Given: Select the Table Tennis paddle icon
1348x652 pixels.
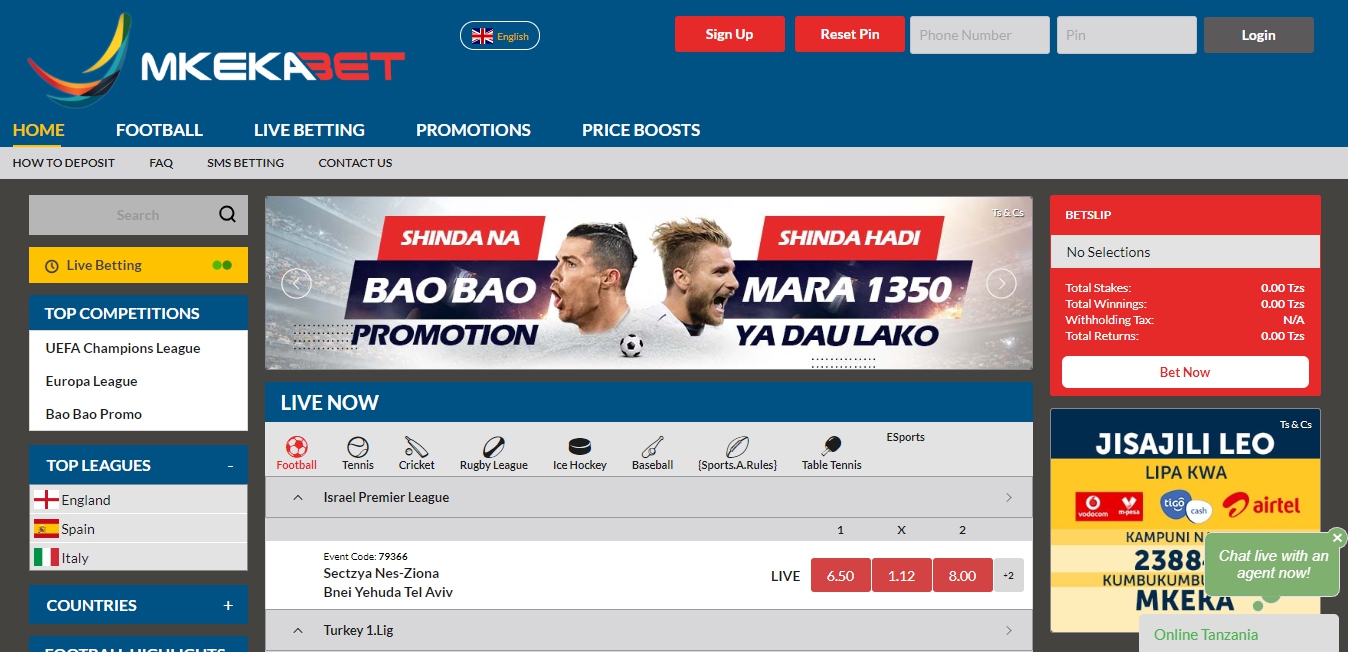Looking at the screenshot, I should pos(831,447).
